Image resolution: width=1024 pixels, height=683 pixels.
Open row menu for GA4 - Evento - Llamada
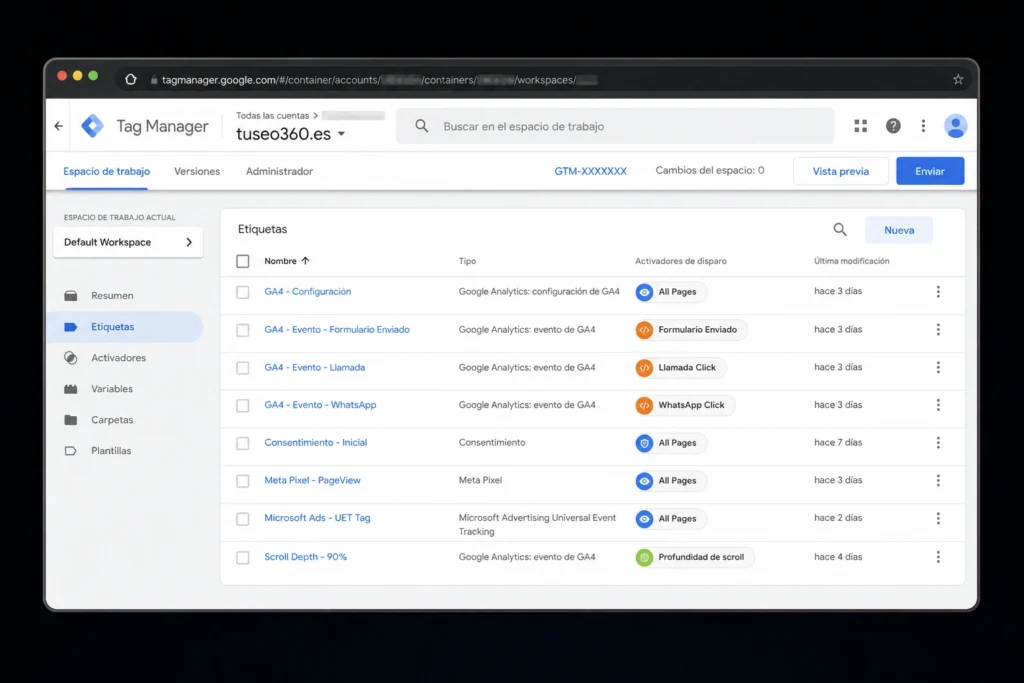pyautogui.click(x=938, y=368)
